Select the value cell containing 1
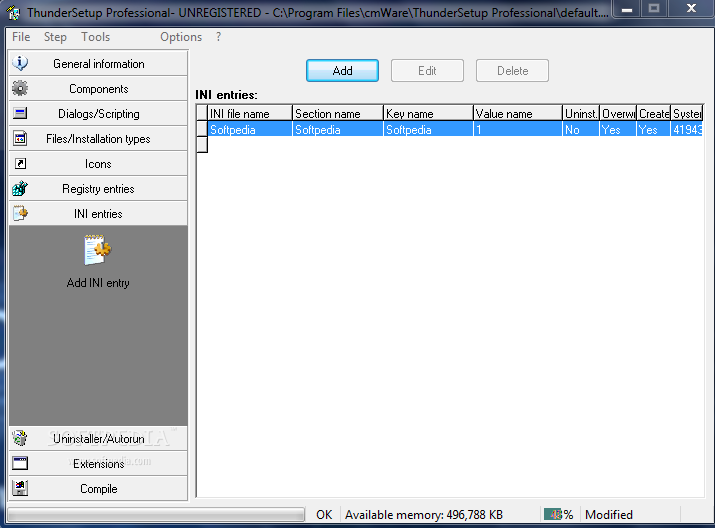715x528 pixels. (x=518, y=129)
